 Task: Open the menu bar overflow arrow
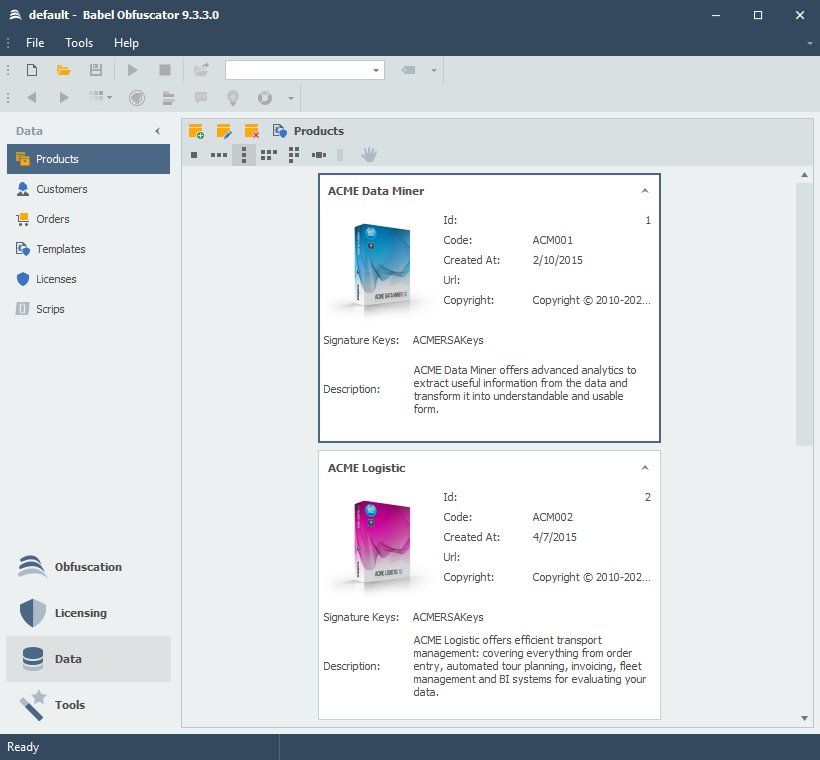(810, 43)
